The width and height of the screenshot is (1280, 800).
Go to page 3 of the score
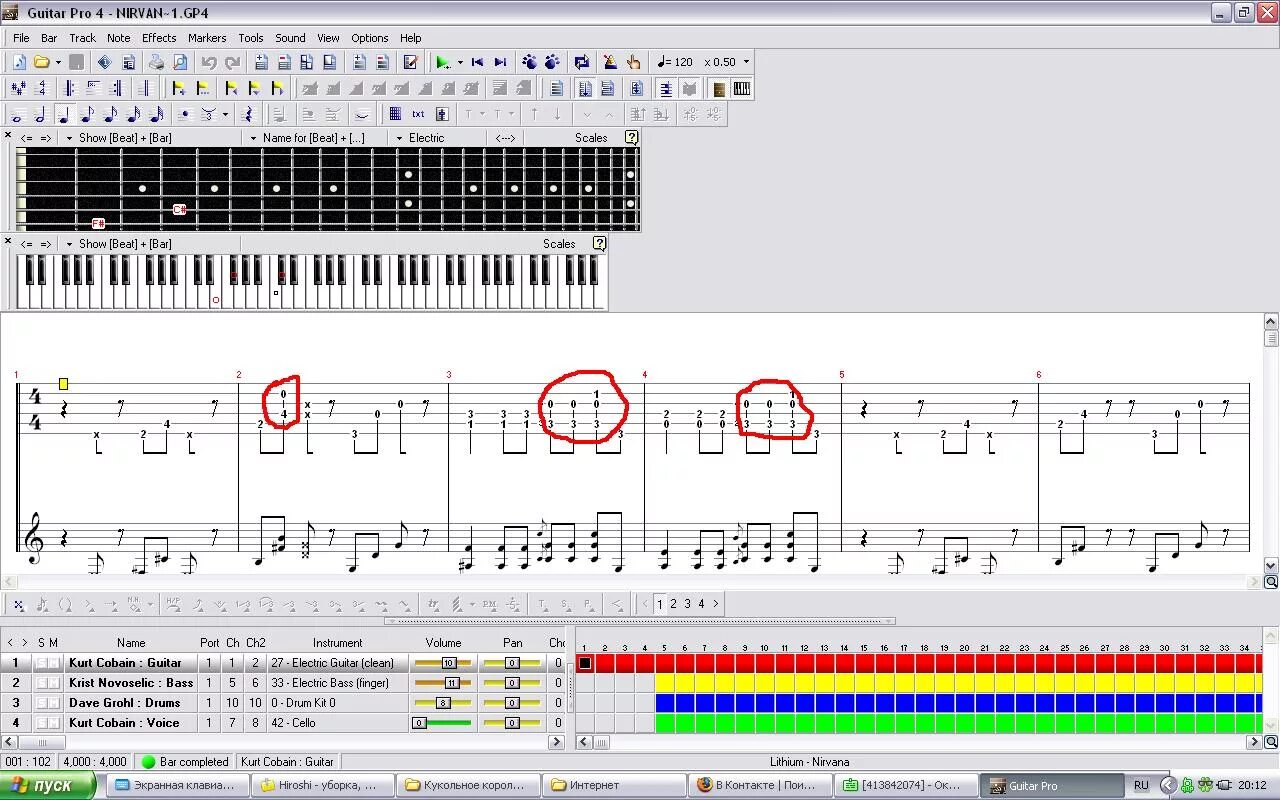coord(687,604)
